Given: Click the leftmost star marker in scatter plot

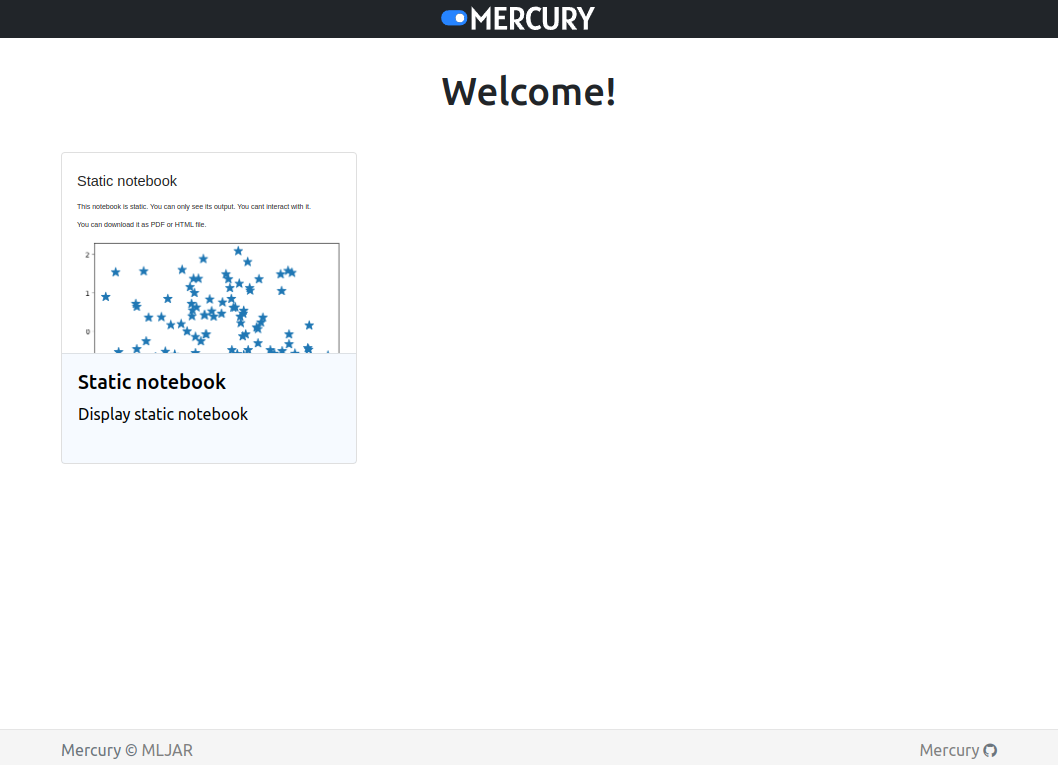Looking at the screenshot, I should click(x=106, y=297).
